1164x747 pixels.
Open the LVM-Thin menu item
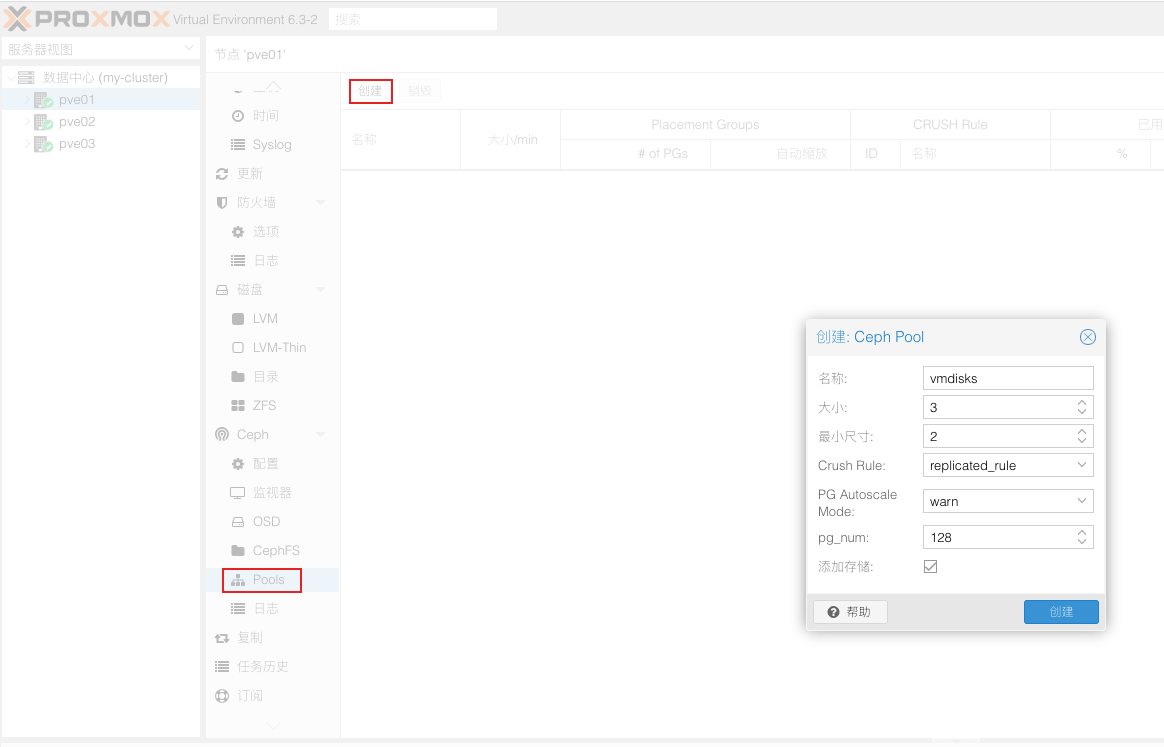click(x=272, y=348)
